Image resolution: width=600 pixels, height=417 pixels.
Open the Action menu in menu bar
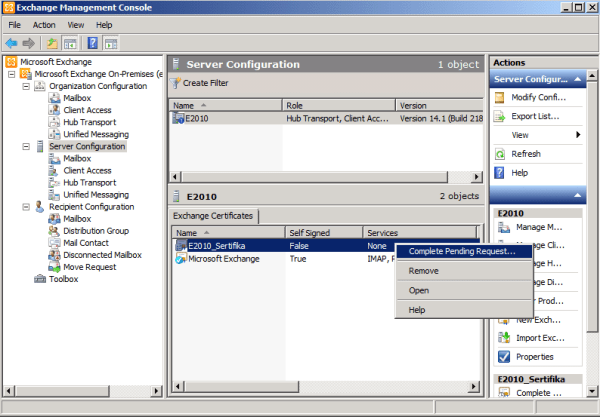point(44,24)
